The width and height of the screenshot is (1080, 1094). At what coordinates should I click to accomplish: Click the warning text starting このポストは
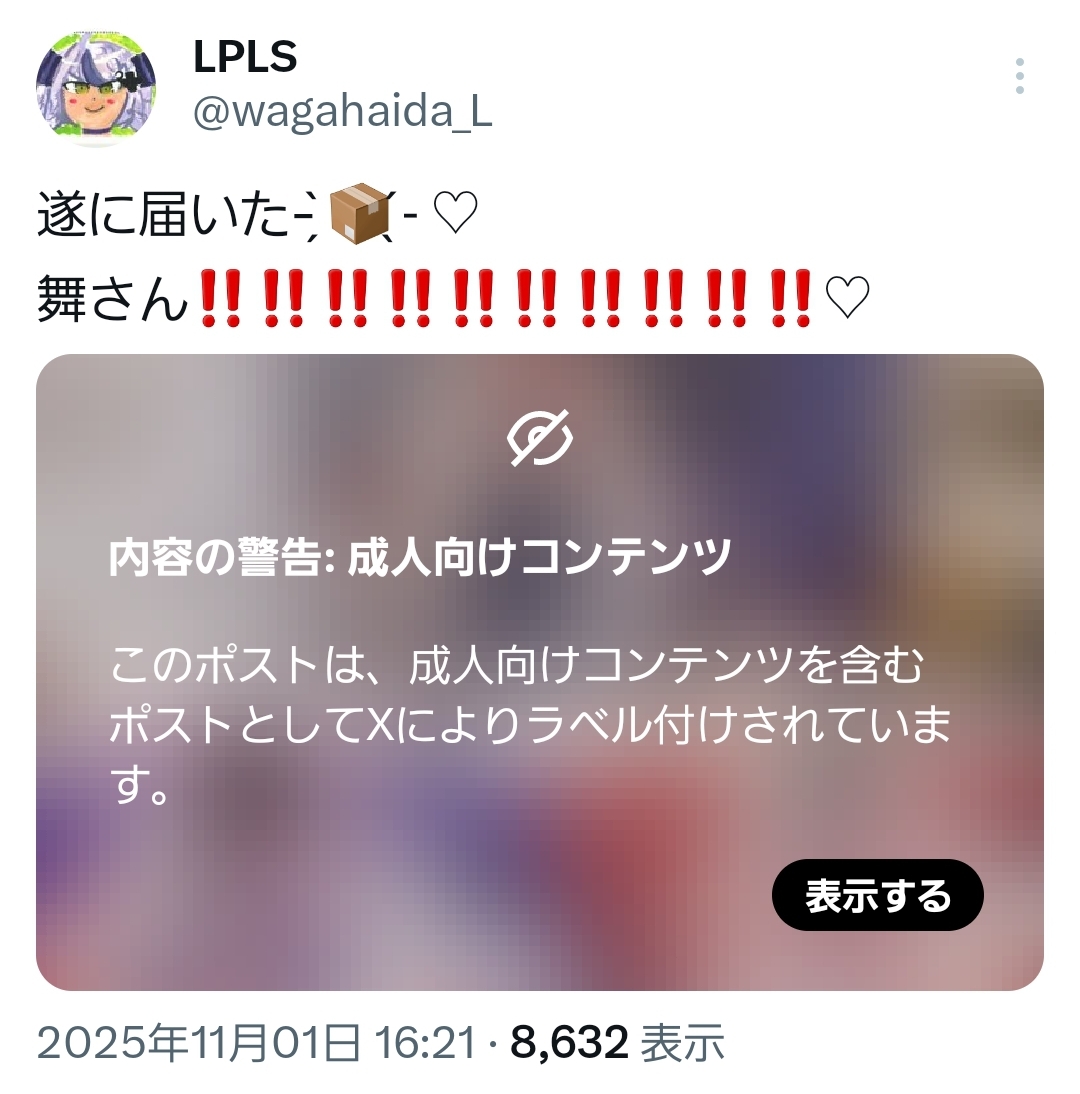(x=530, y=725)
